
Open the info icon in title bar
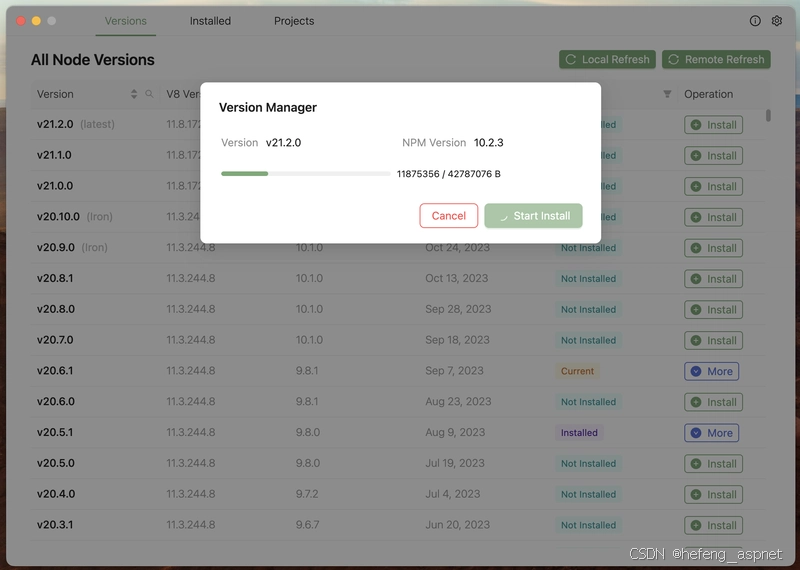click(x=755, y=20)
